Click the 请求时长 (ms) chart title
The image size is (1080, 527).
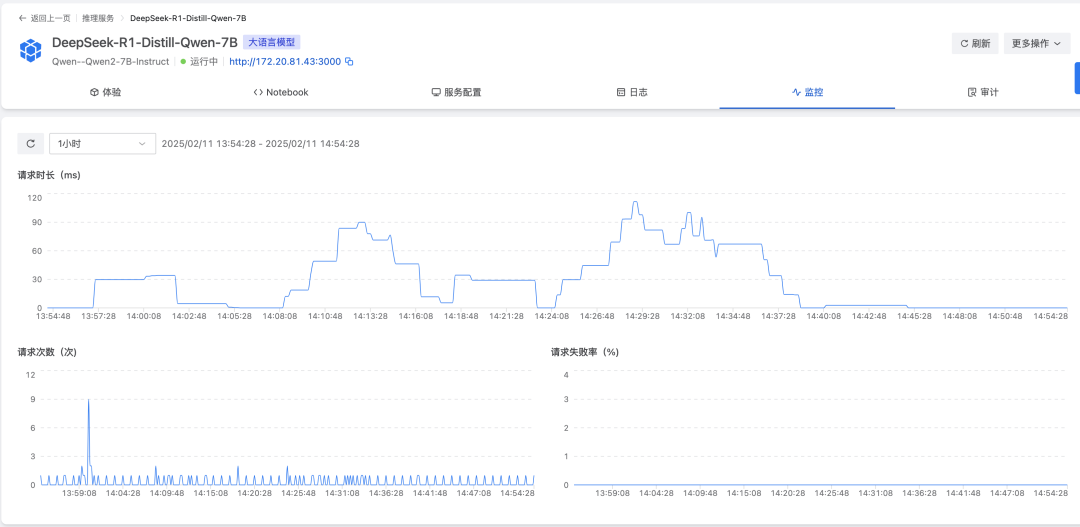point(50,175)
